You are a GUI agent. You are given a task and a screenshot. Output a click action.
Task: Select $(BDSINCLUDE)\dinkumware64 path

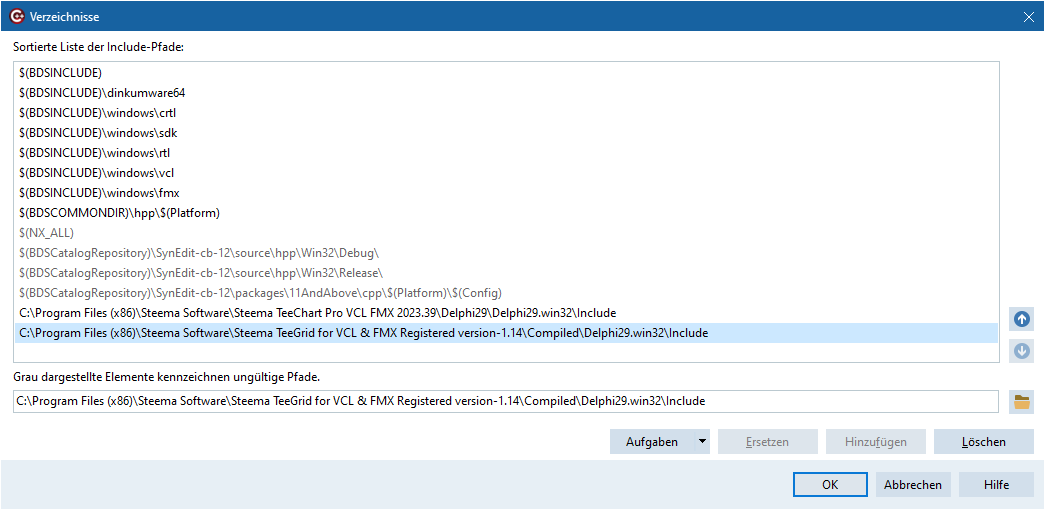[506, 92]
